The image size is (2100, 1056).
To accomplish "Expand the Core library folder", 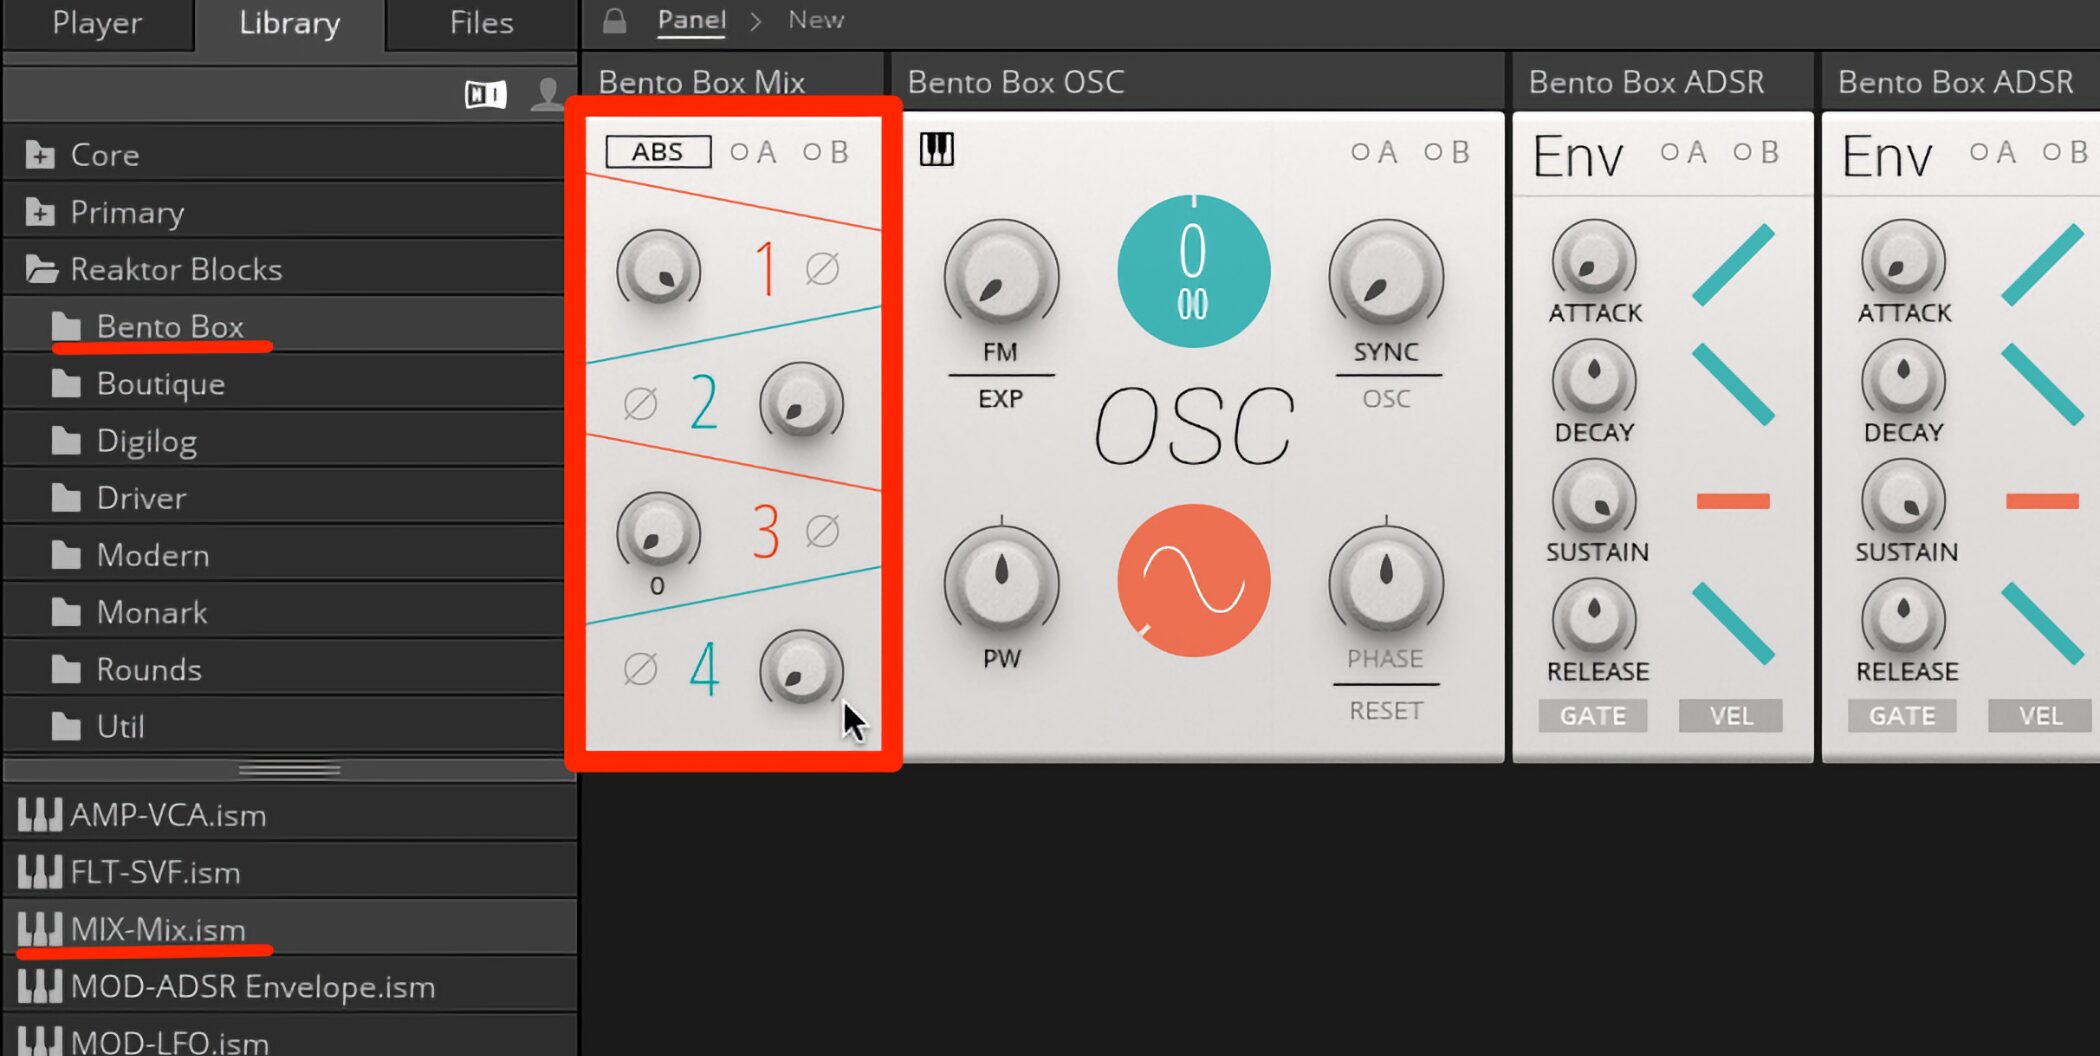I will [40, 155].
